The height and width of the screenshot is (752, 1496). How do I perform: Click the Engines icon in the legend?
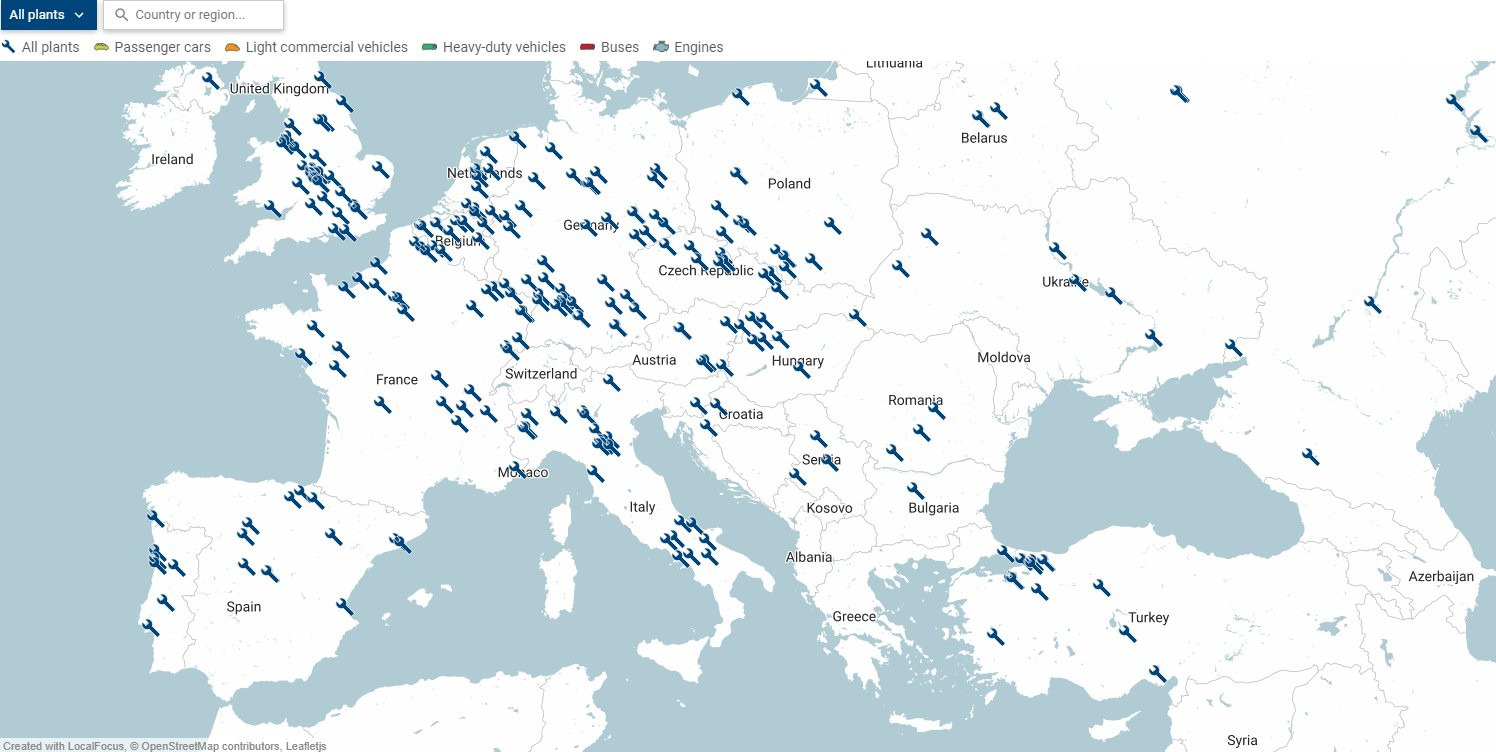click(x=660, y=46)
